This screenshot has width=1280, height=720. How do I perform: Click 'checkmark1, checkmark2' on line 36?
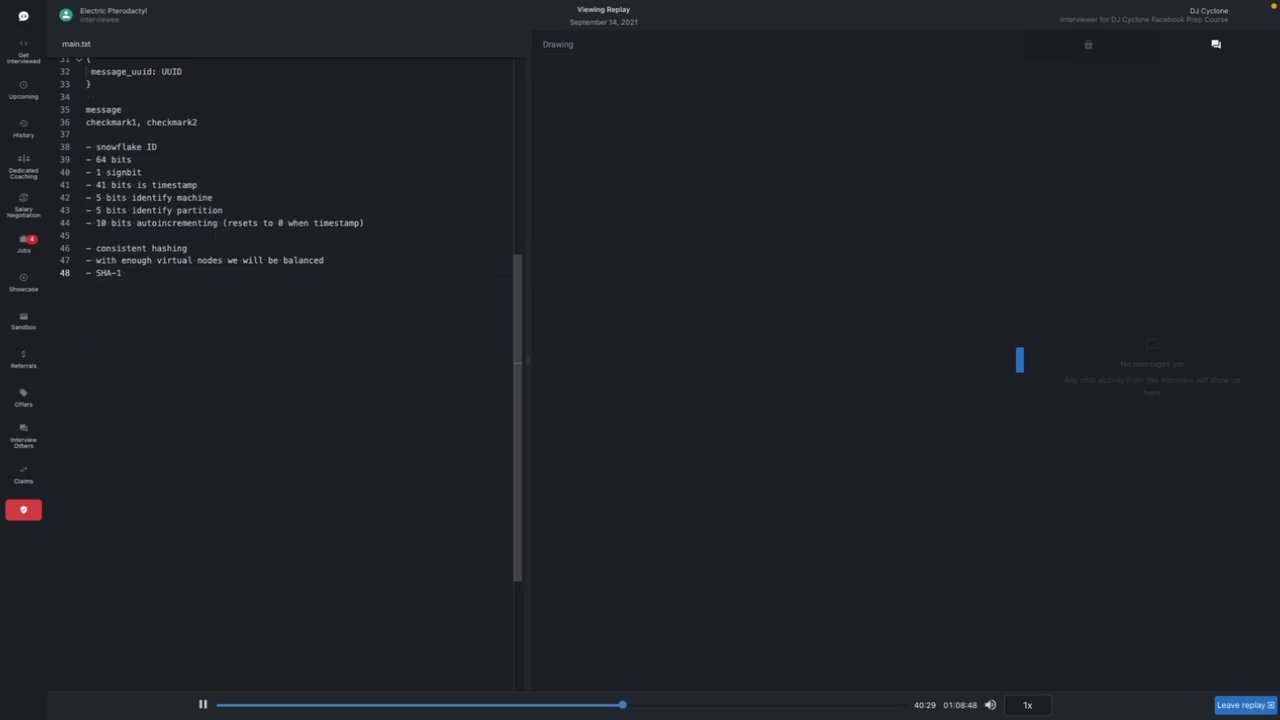click(141, 122)
